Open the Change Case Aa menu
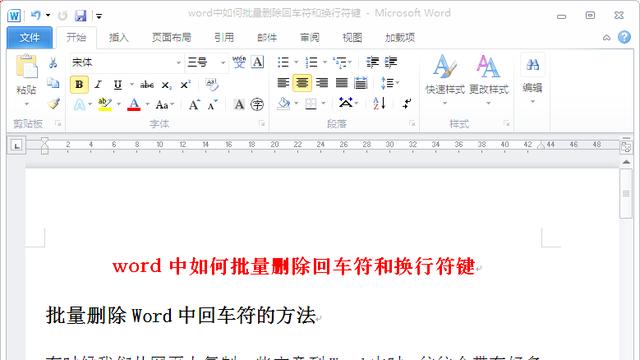 [165, 105]
